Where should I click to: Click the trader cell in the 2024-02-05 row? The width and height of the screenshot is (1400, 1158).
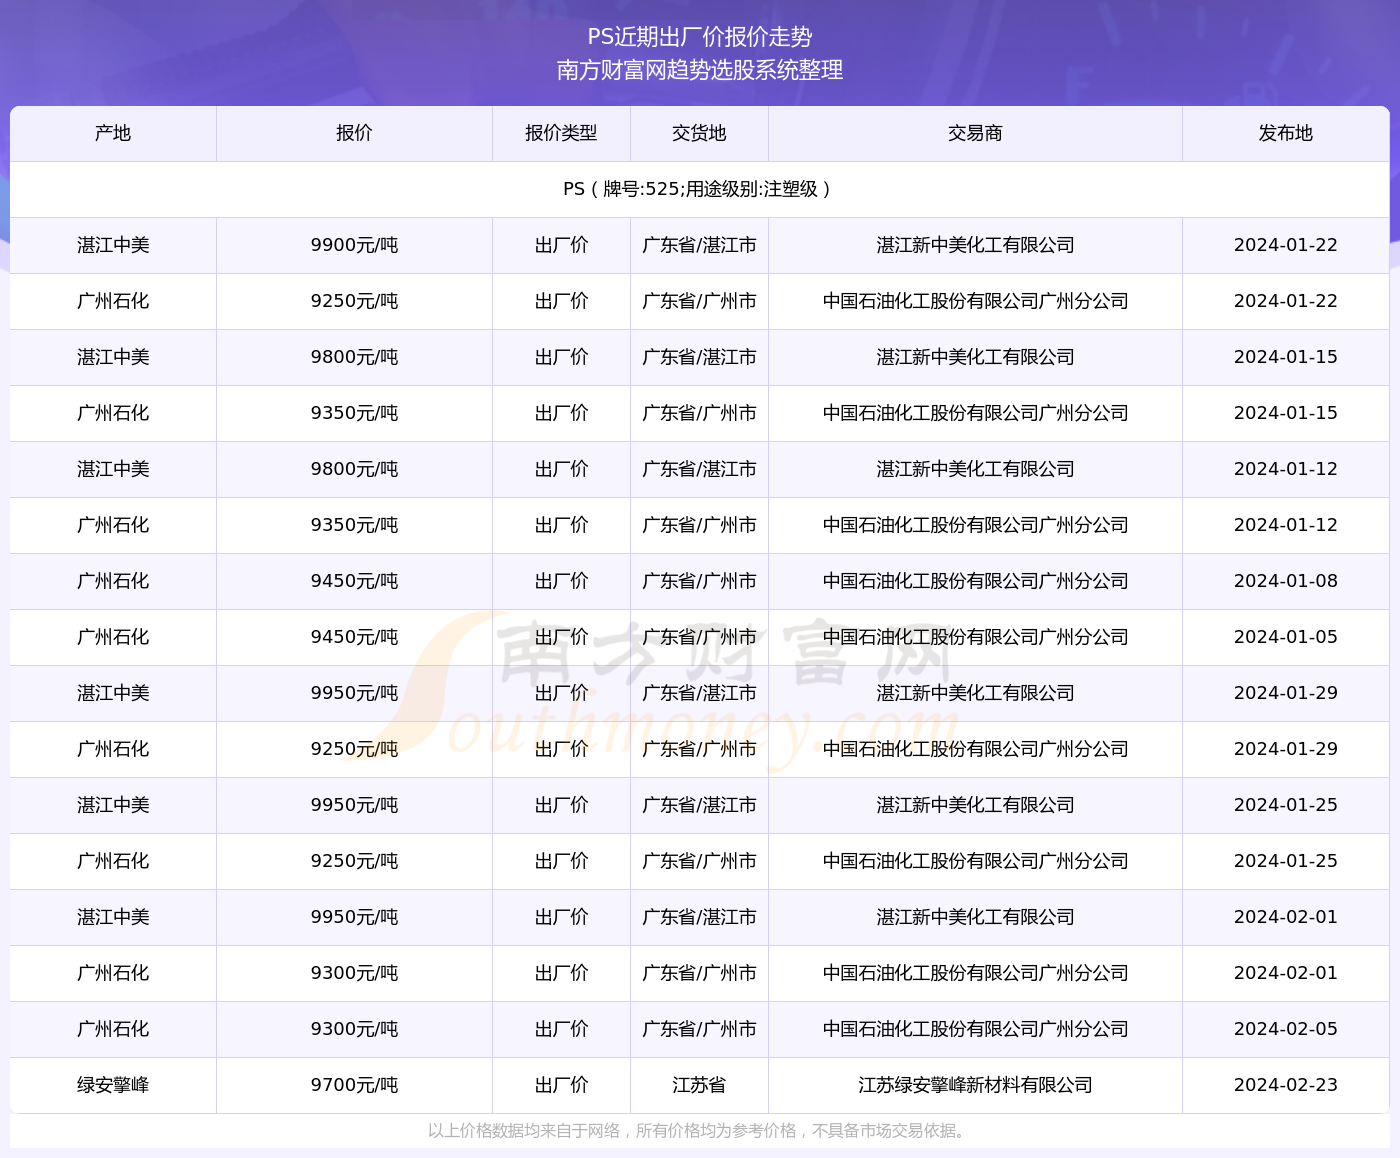coord(975,1029)
